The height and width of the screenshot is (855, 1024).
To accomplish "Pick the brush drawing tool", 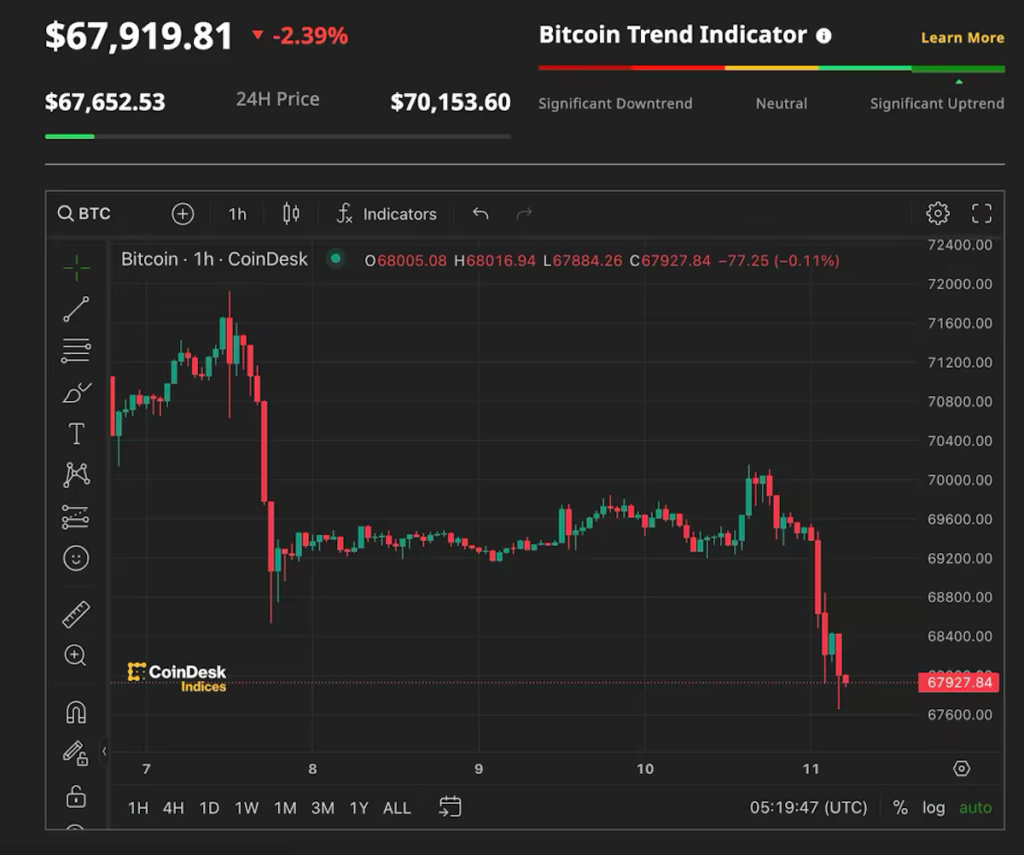I will pos(76,392).
